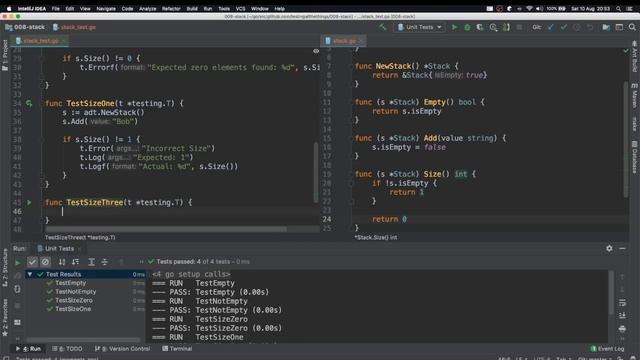The image size is (640, 360).
Task: Show Git history clock icon
Action: click(577, 27)
